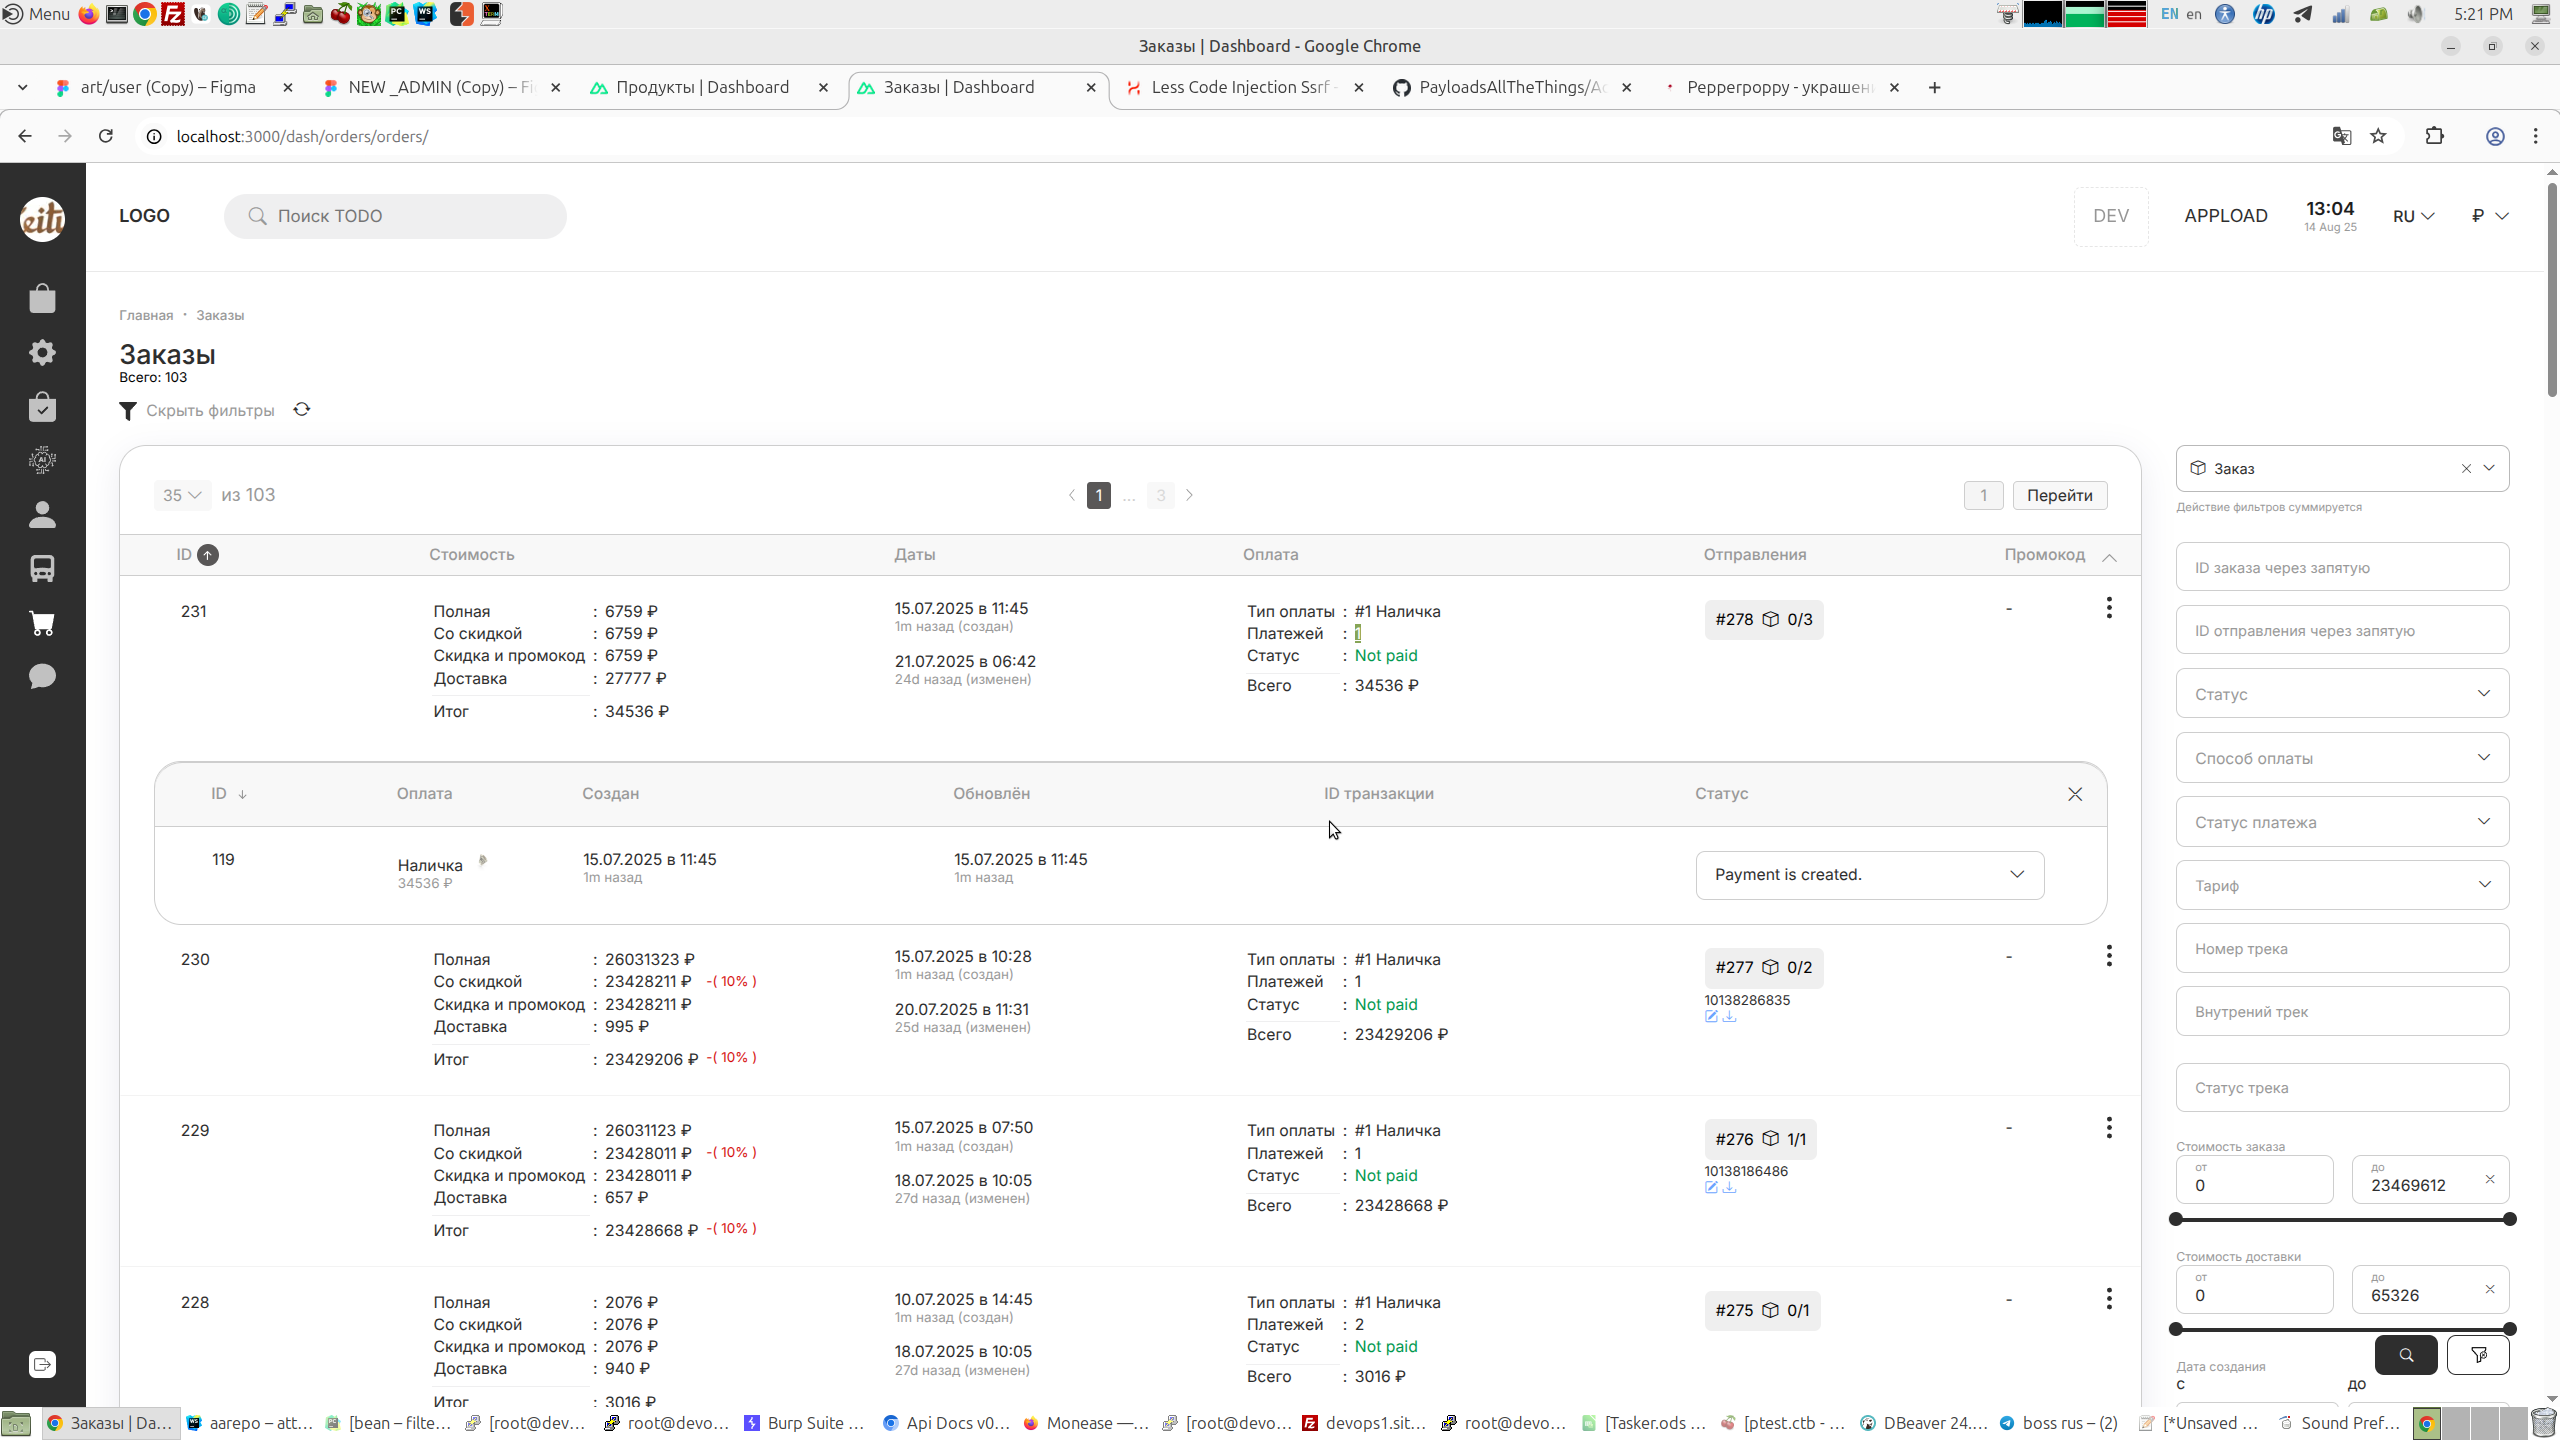
Task: Open three-dot menu for order 231
Action: [2109, 608]
